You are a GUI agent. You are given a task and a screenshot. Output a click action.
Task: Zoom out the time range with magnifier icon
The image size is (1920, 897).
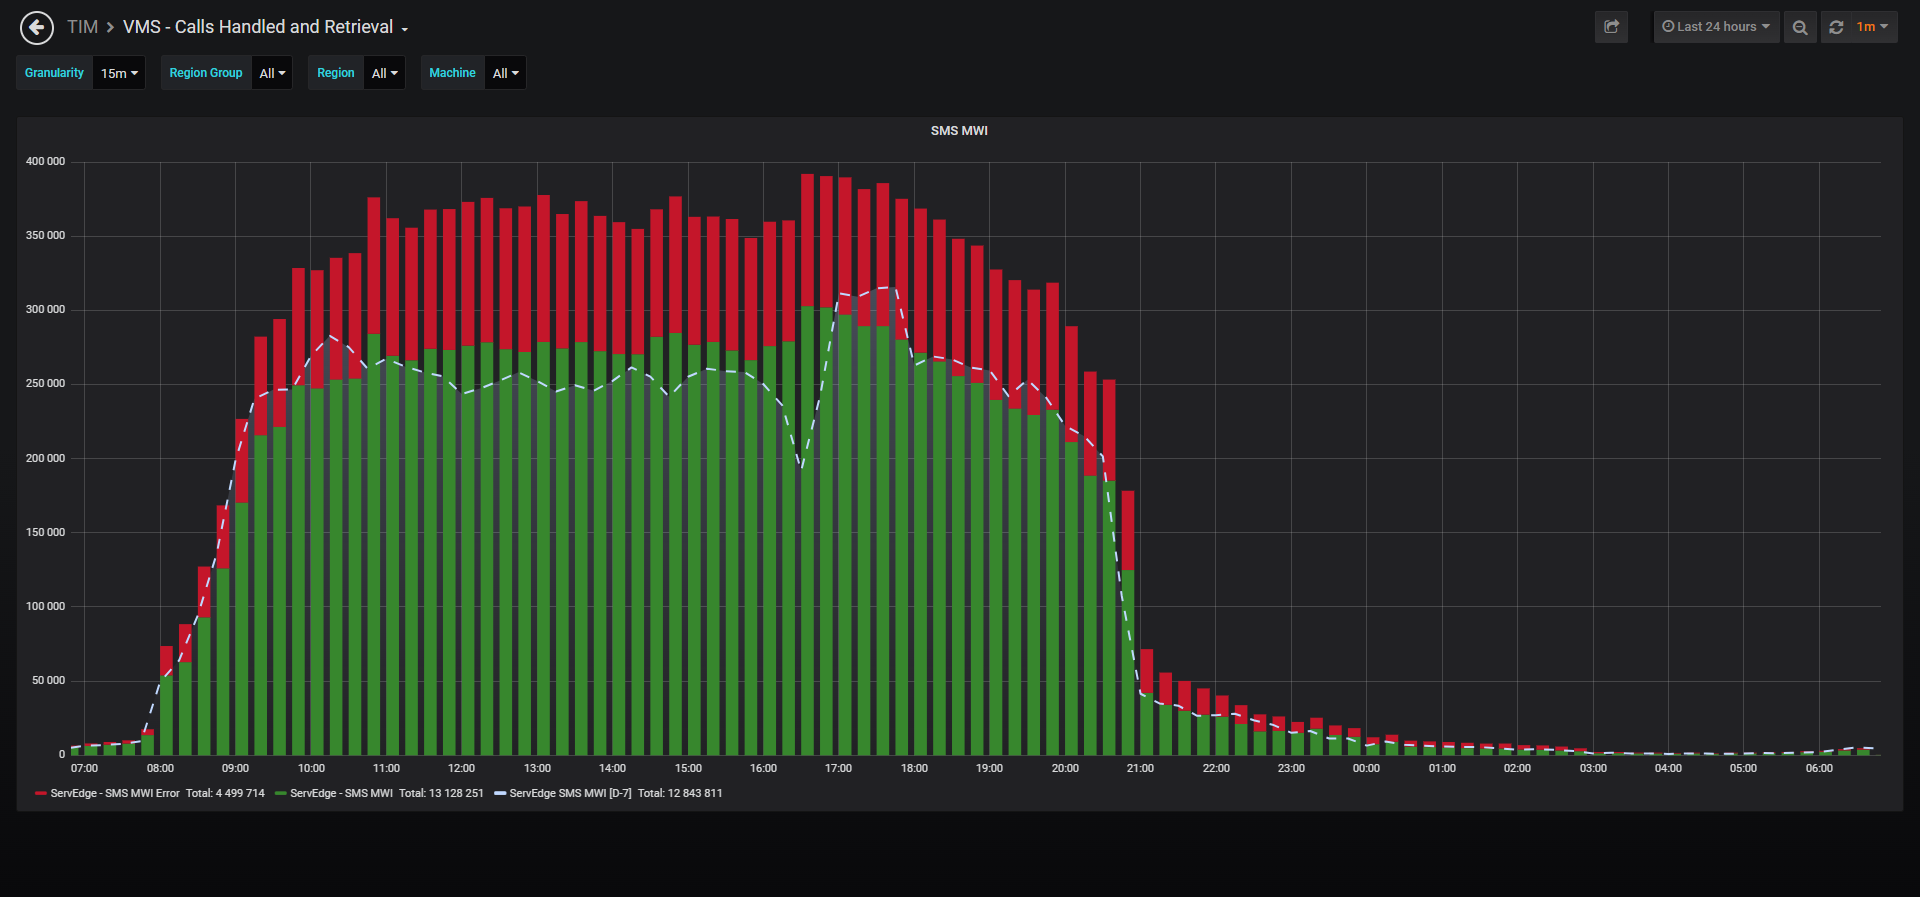coord(1800,27)
